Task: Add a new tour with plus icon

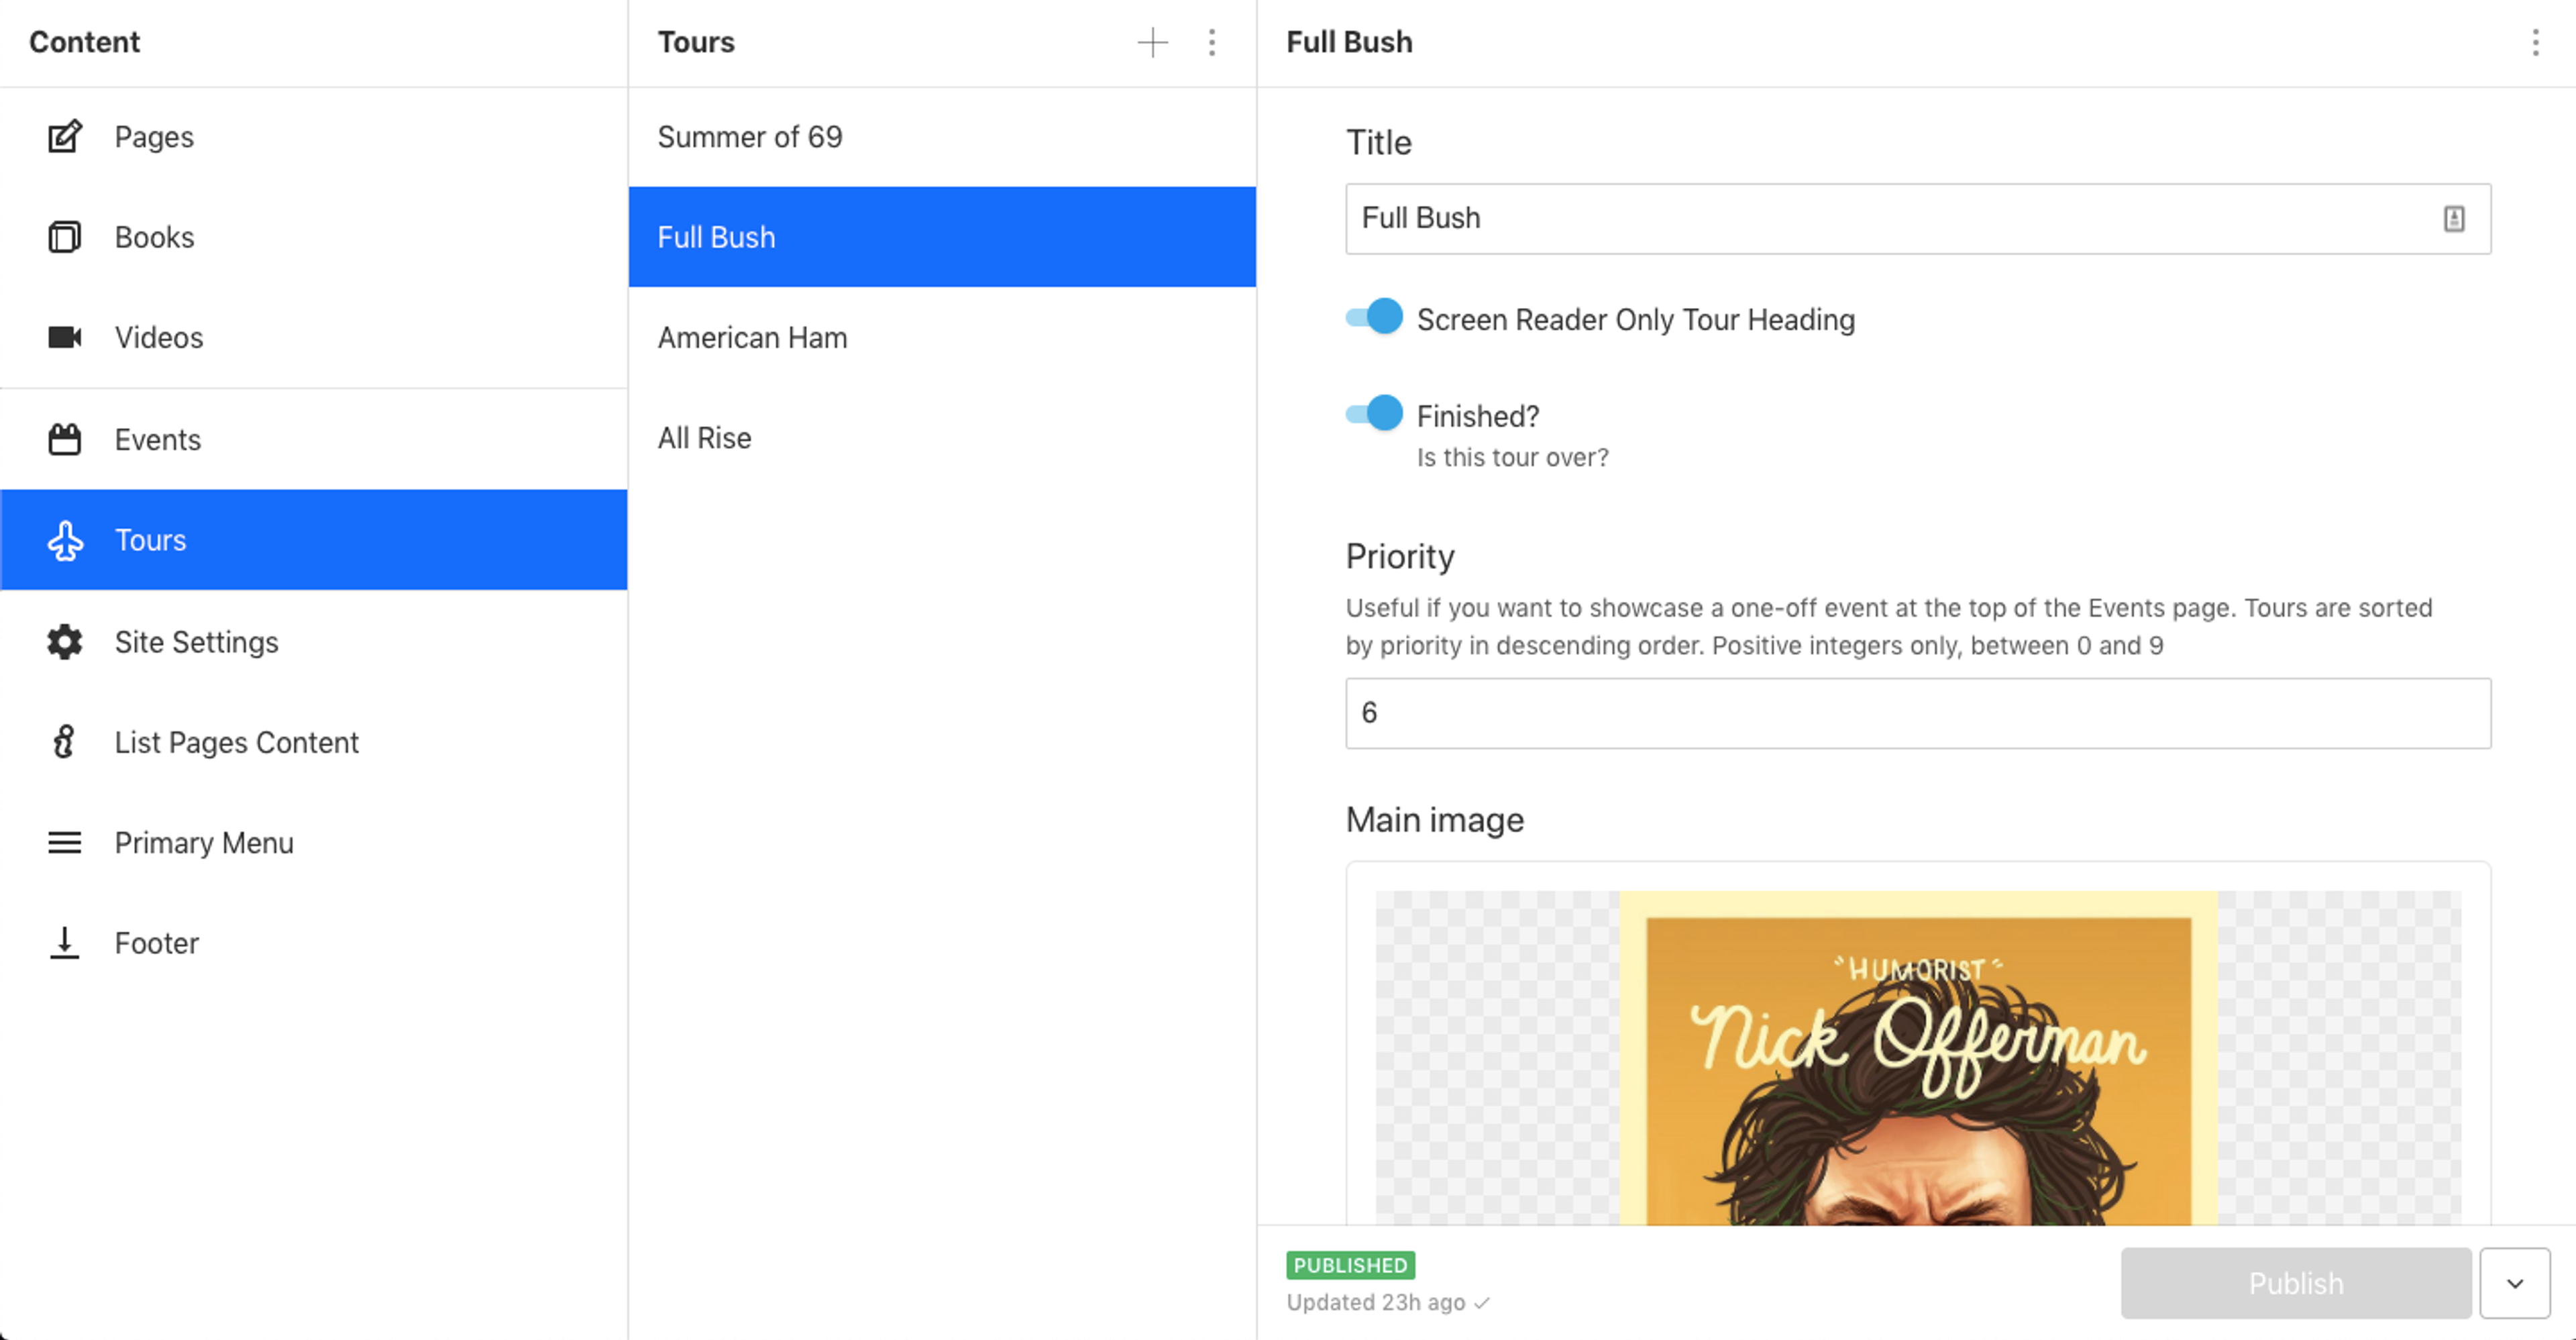Action: [1152, 42]
